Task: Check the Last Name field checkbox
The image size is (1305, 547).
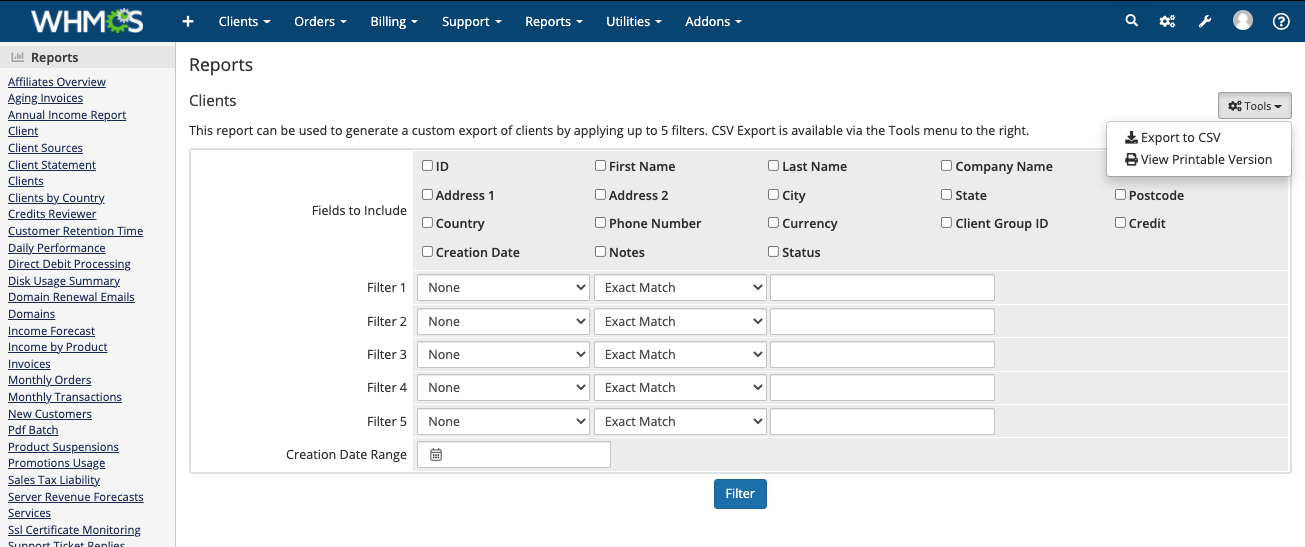Action: pyautogui.click(x=774, y=166)
